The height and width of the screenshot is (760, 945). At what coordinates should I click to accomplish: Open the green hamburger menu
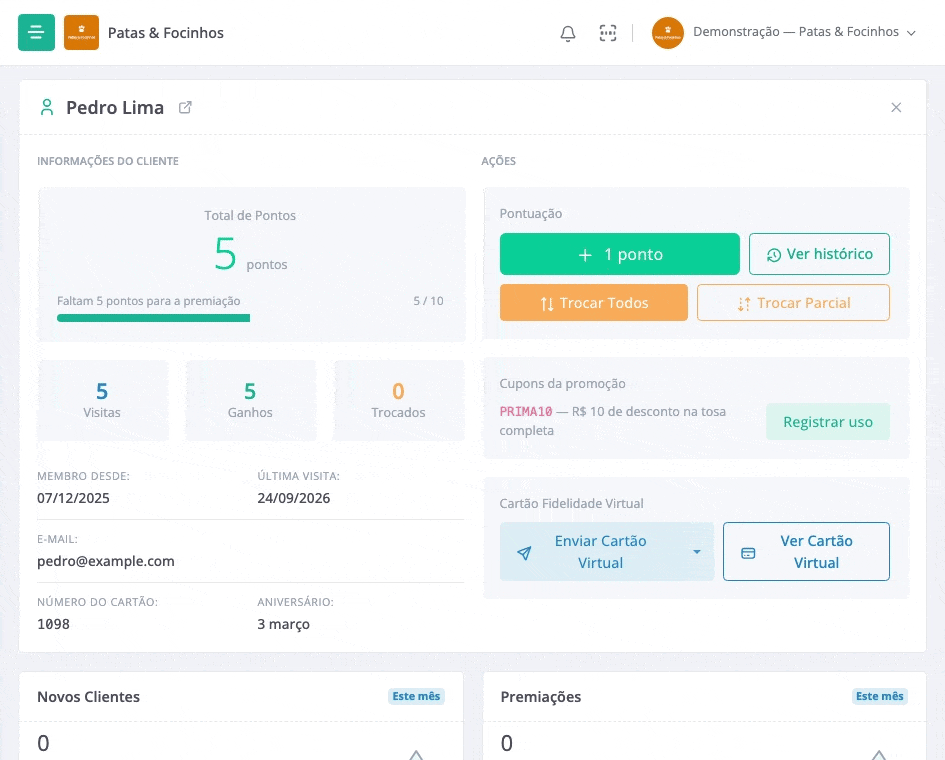tap(36, 33)
